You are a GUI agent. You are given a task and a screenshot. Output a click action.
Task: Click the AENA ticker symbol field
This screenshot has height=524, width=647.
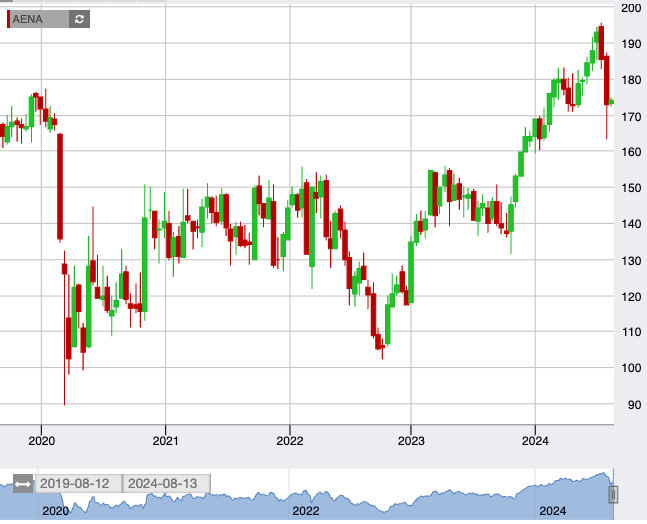[x=39, y=19]
